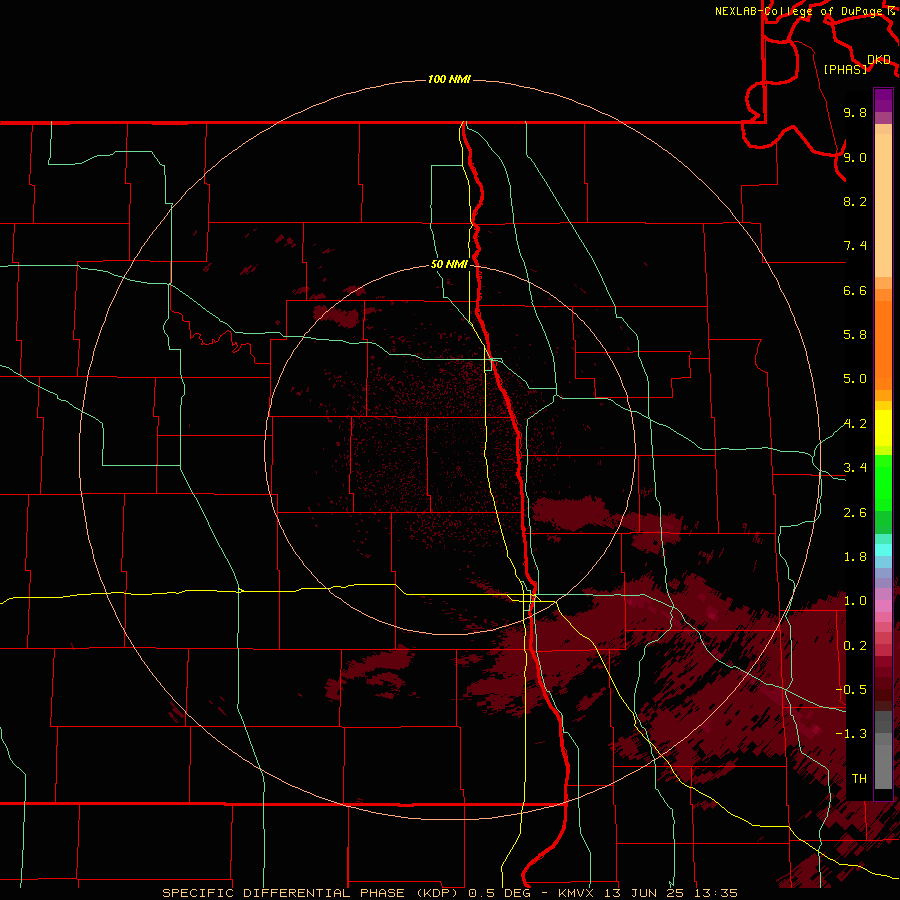Pick the yellow segment of the color bar
This screenshot has height=900, width=900.
[x=883, y=428]
